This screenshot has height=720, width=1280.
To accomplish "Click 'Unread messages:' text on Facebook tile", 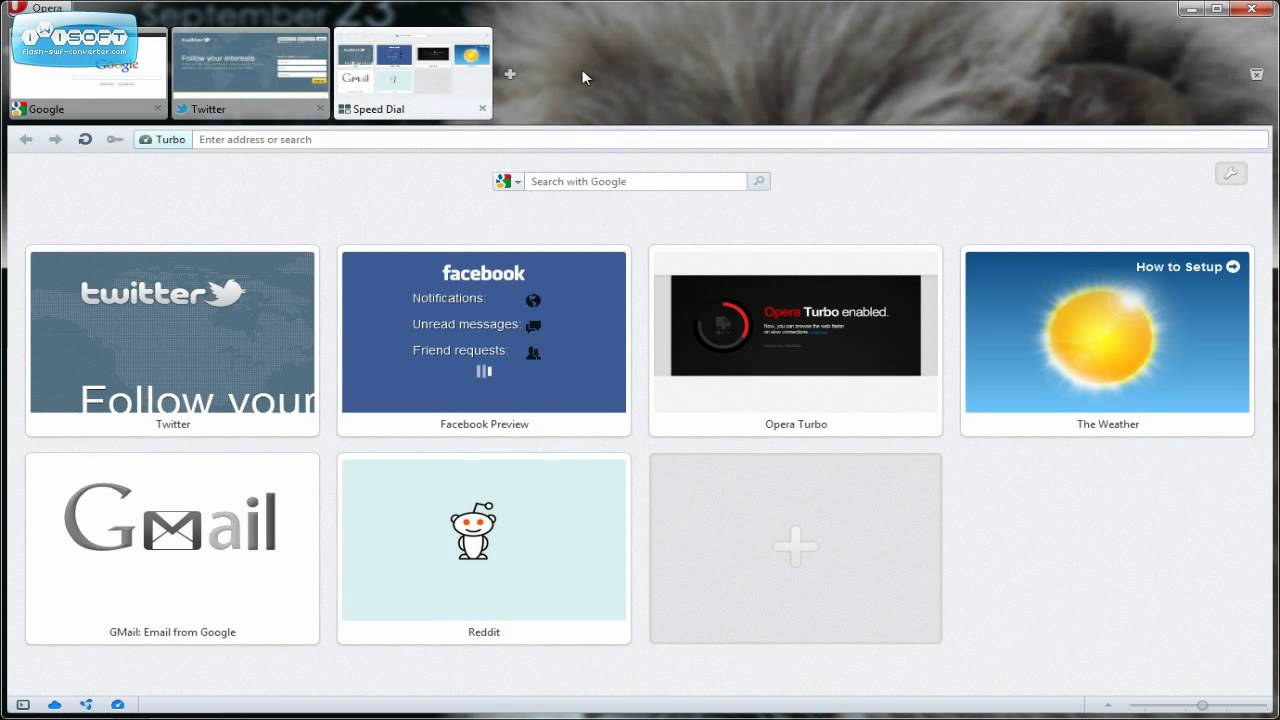I will tap(466, 324).
